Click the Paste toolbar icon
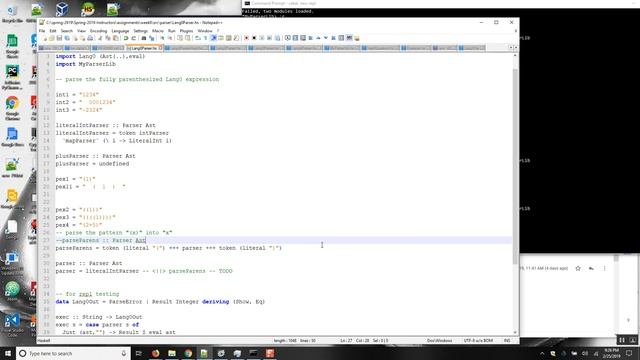 pos(116,38)
